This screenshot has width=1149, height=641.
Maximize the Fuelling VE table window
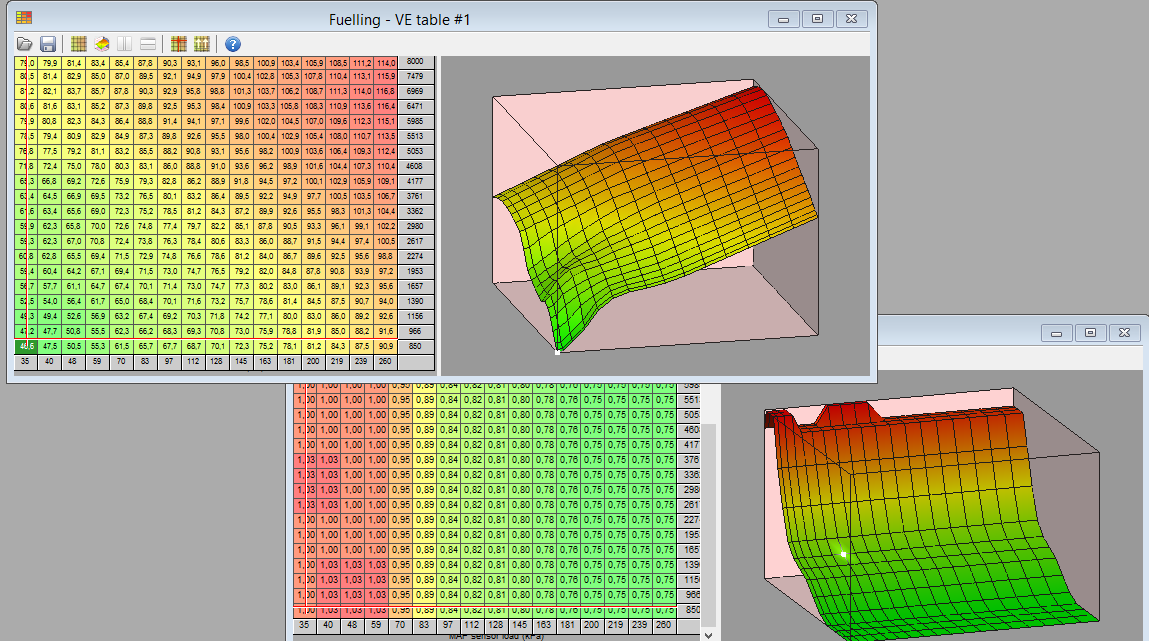[x=817, y=19]
